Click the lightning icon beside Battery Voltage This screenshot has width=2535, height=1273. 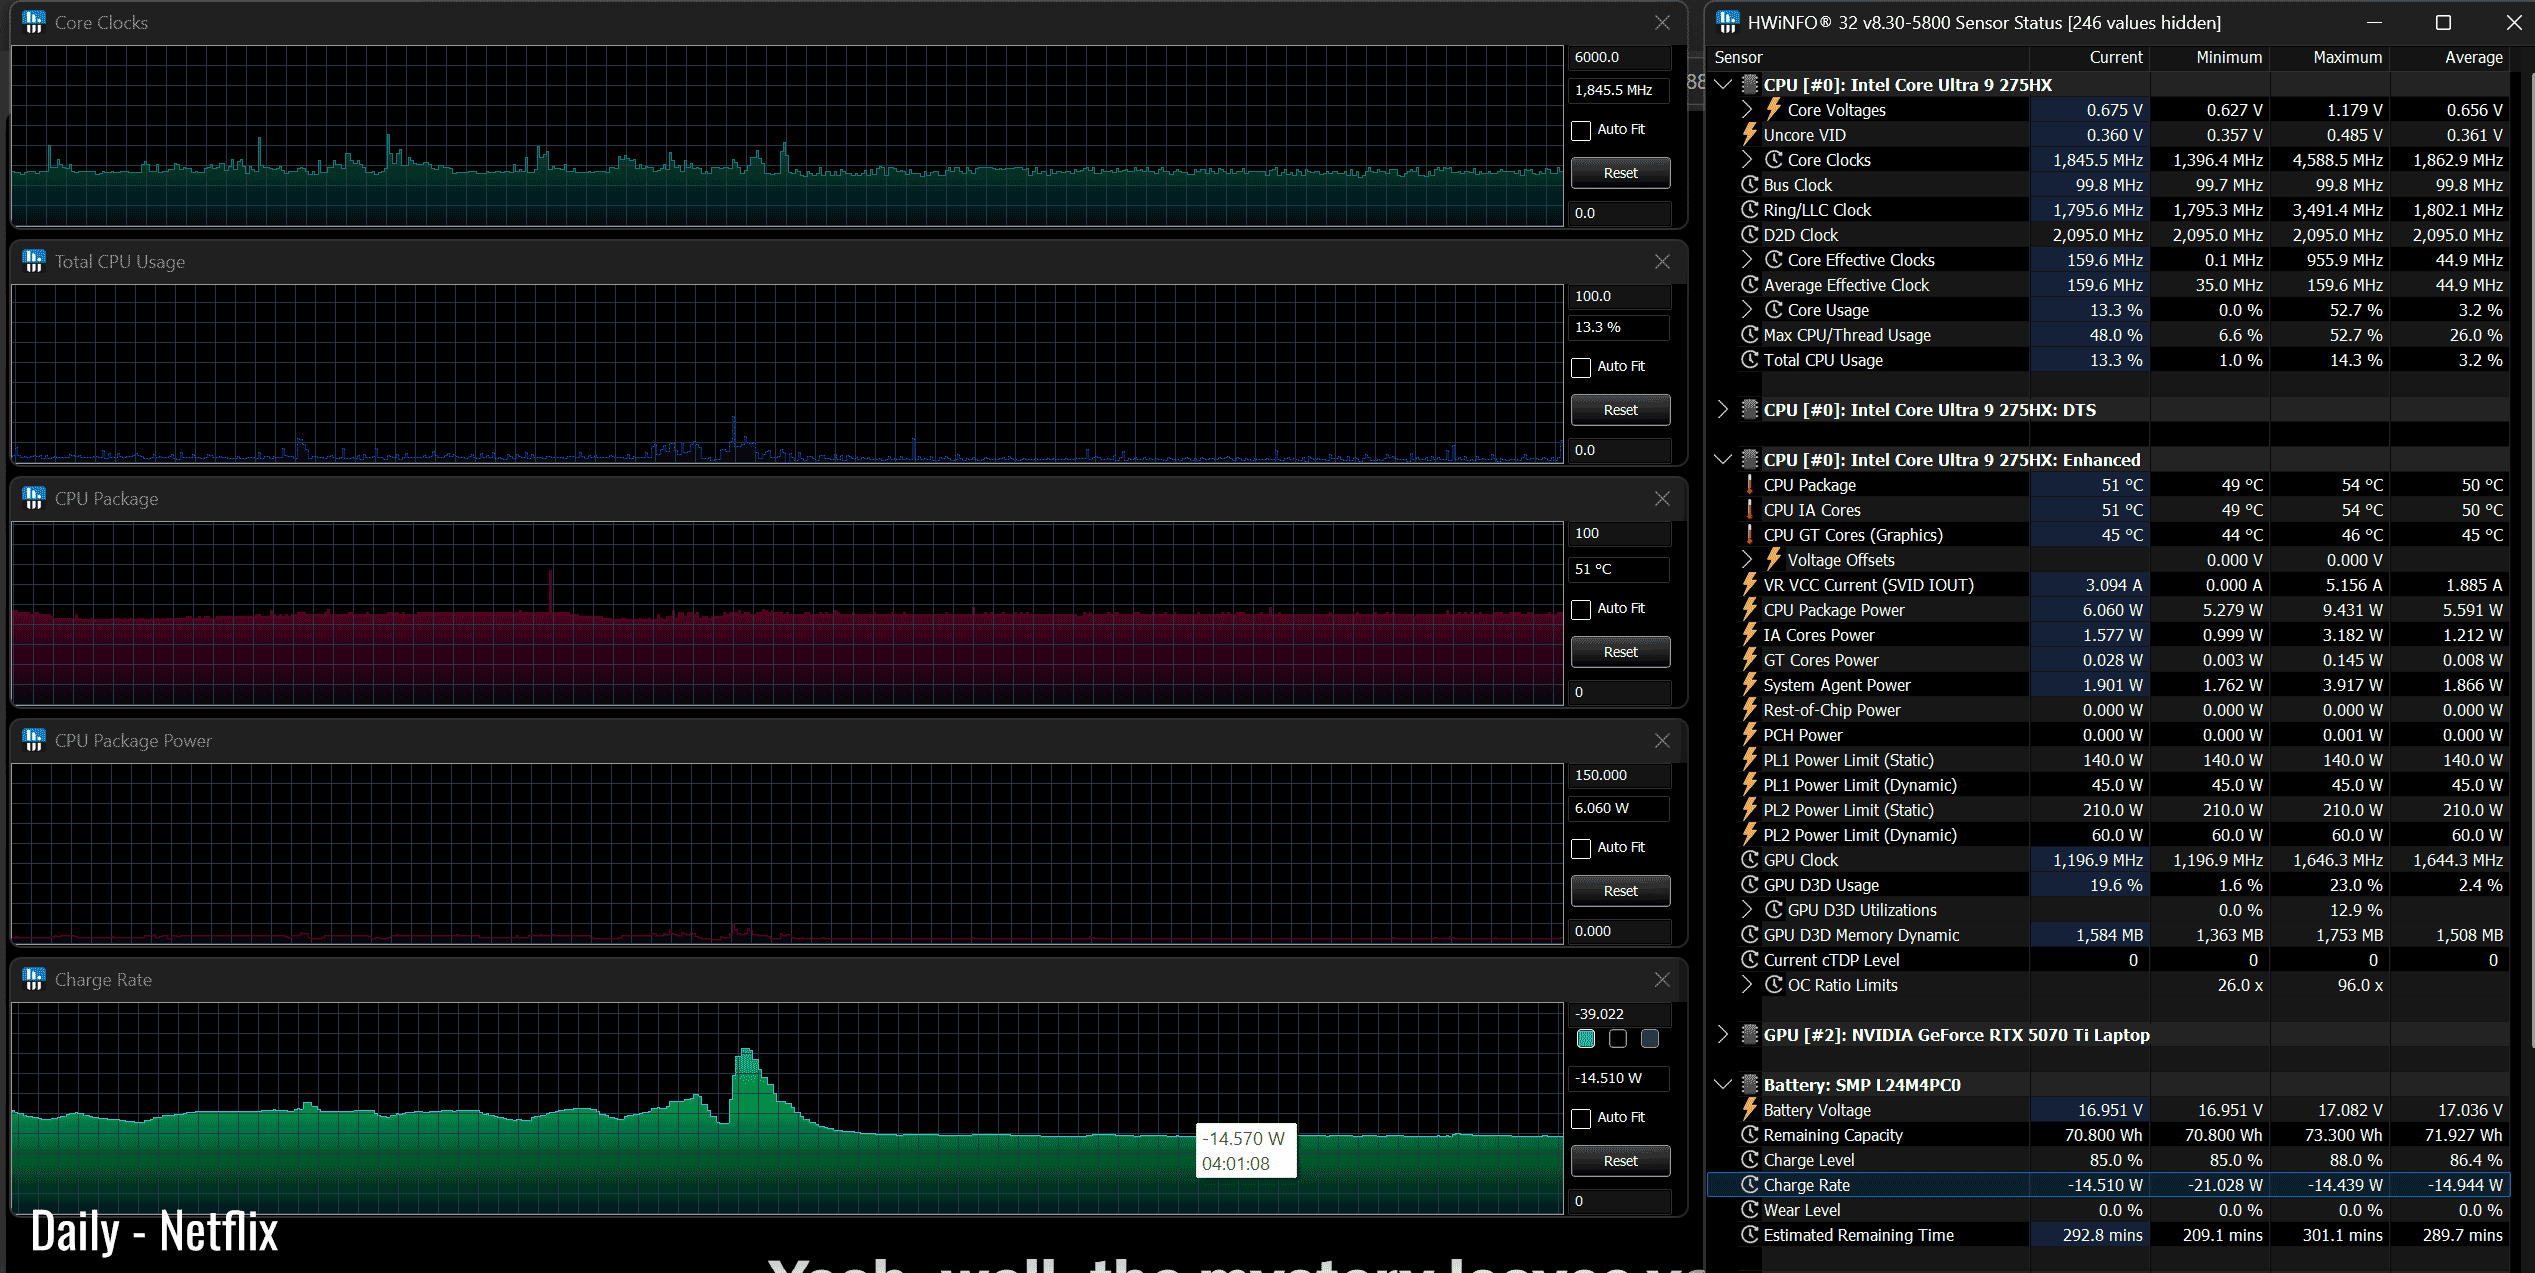[1749, 1110]
